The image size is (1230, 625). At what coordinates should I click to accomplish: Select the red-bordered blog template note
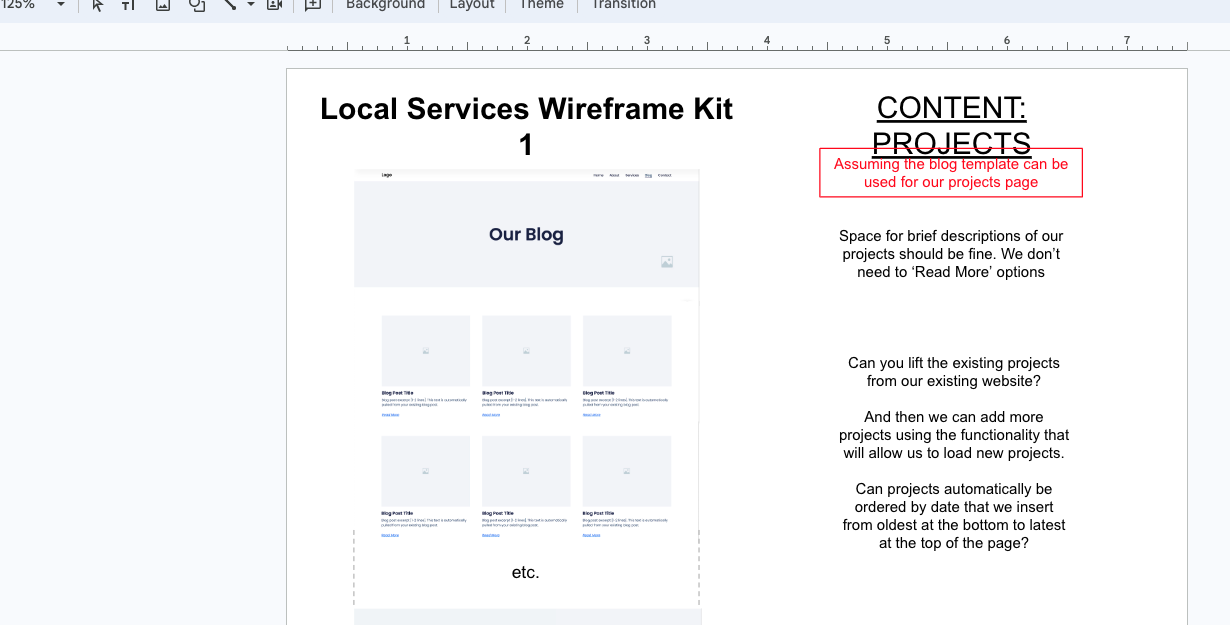950,173
